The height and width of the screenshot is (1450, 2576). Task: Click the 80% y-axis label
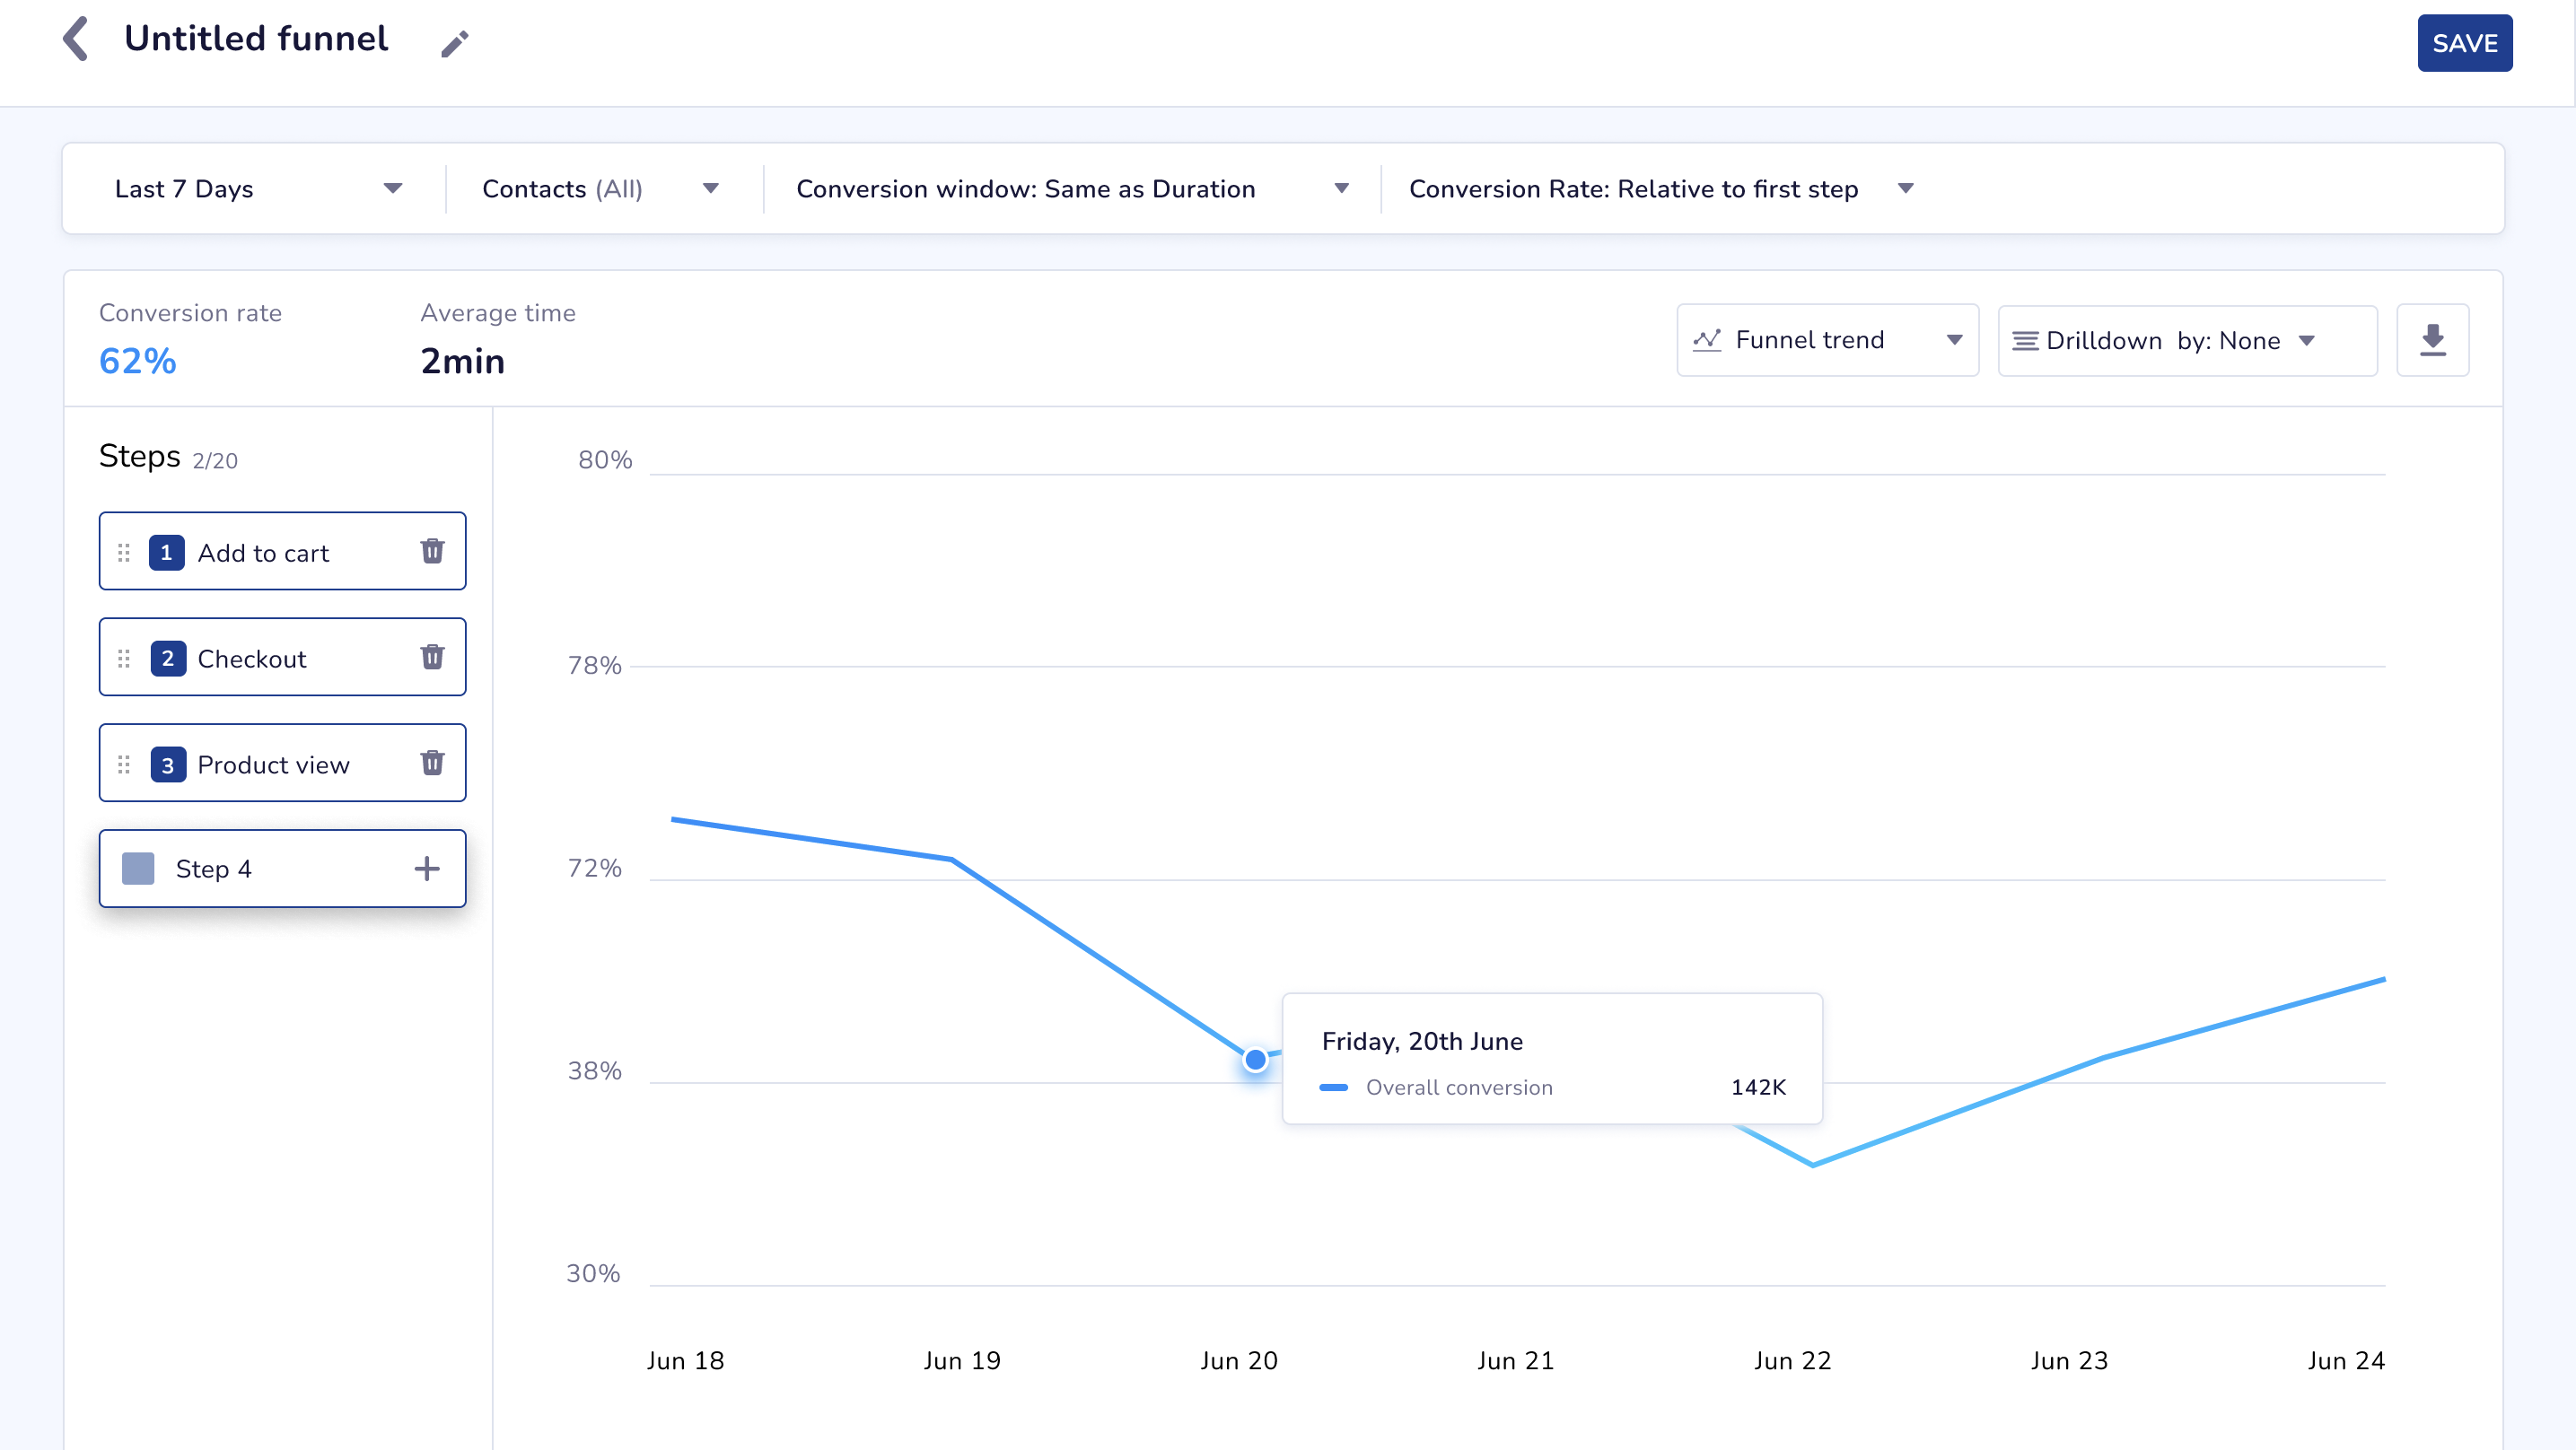pos(605,460)
